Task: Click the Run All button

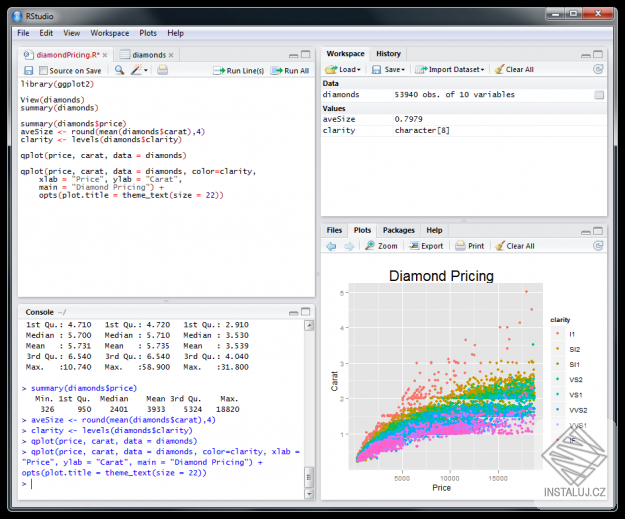Action: pos(290,71)
